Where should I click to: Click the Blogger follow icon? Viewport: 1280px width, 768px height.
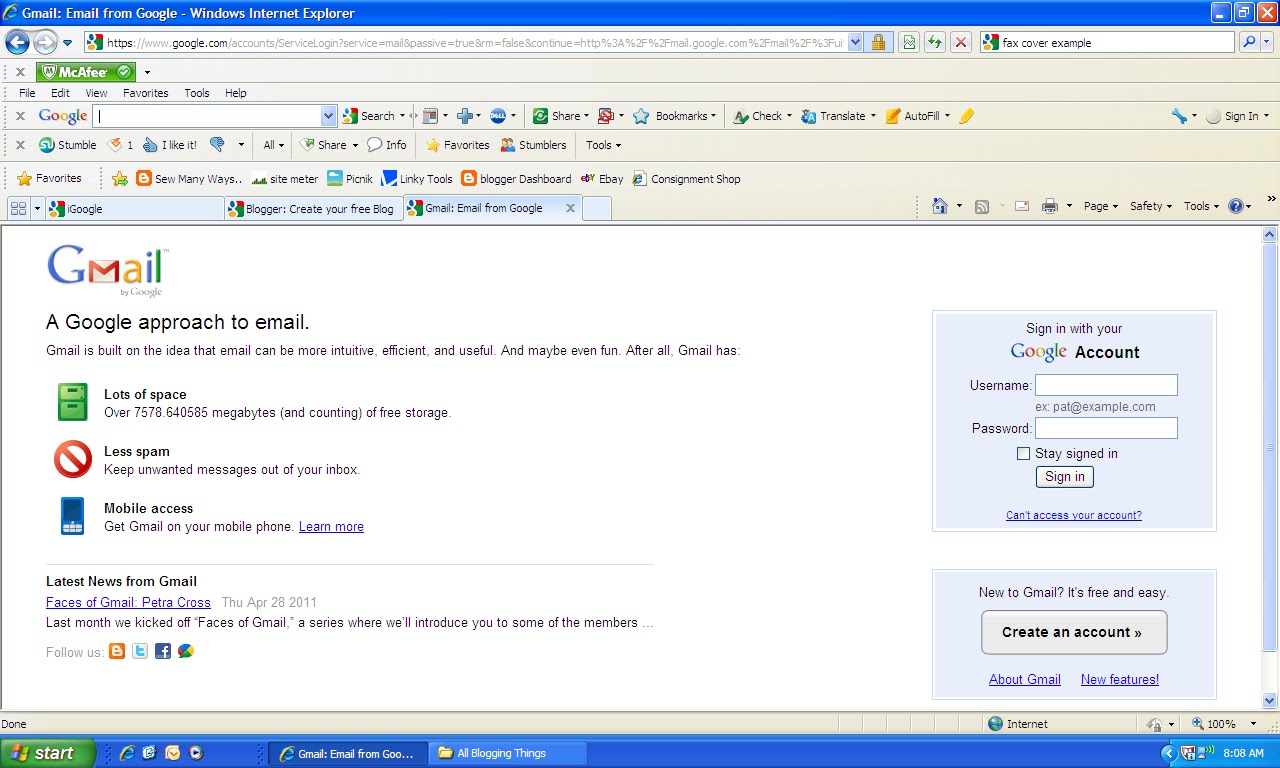coord(117,651)
